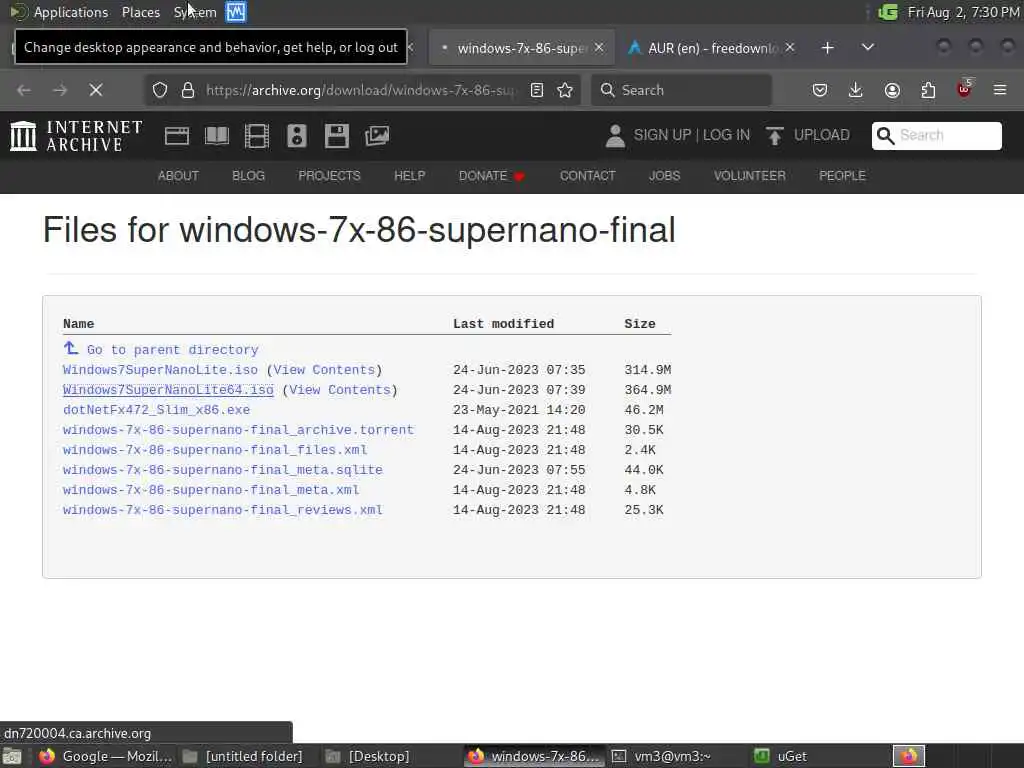Stop page loading with X button

(95, 90)
